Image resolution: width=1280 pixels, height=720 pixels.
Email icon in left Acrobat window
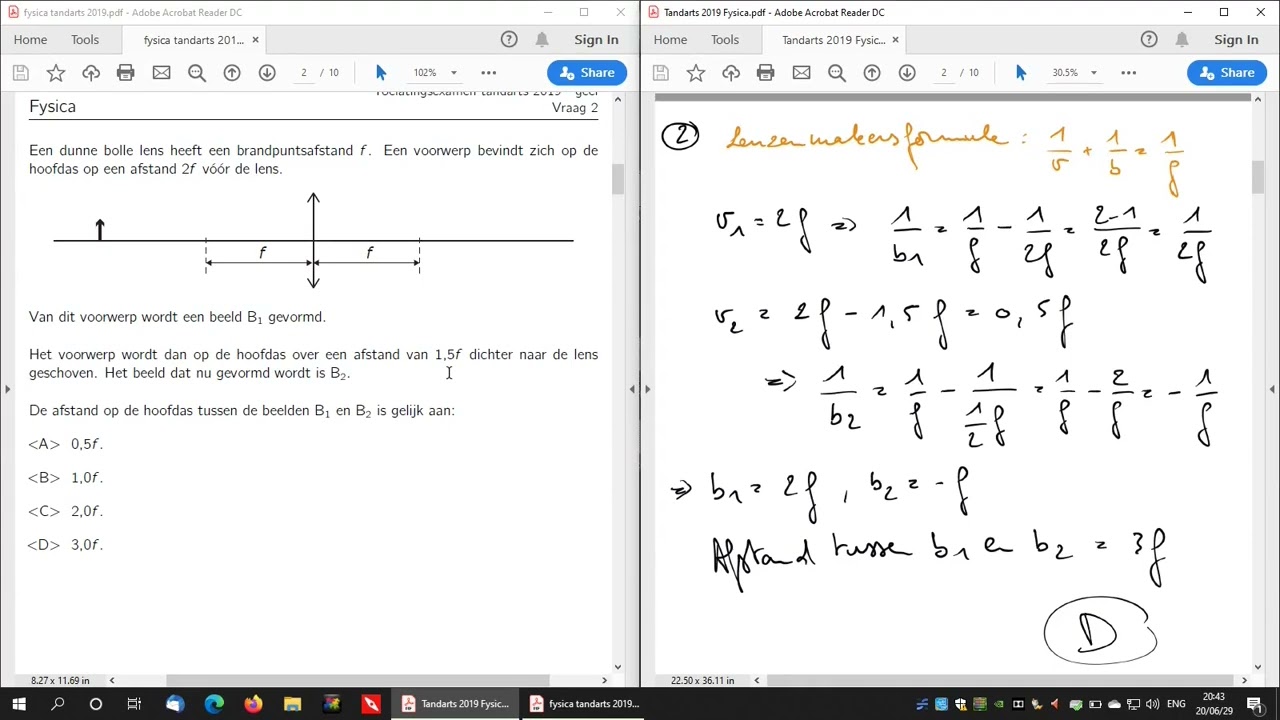pos(161,73)
